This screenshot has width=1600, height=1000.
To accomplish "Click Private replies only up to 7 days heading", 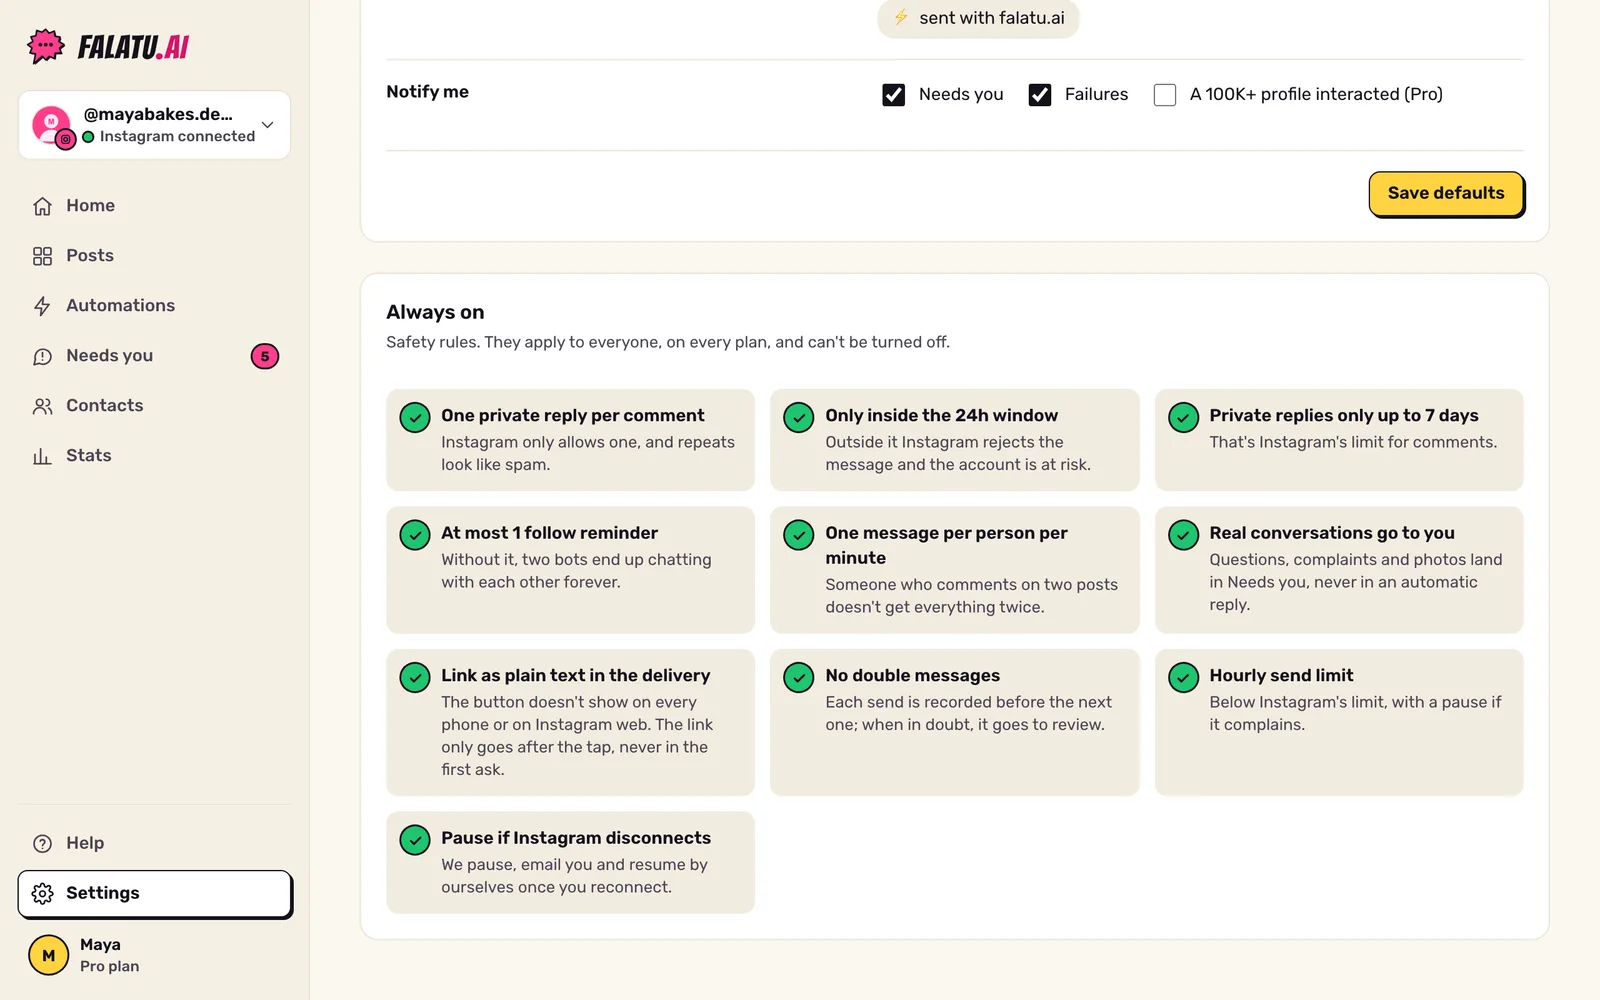I will point(1343,415).
